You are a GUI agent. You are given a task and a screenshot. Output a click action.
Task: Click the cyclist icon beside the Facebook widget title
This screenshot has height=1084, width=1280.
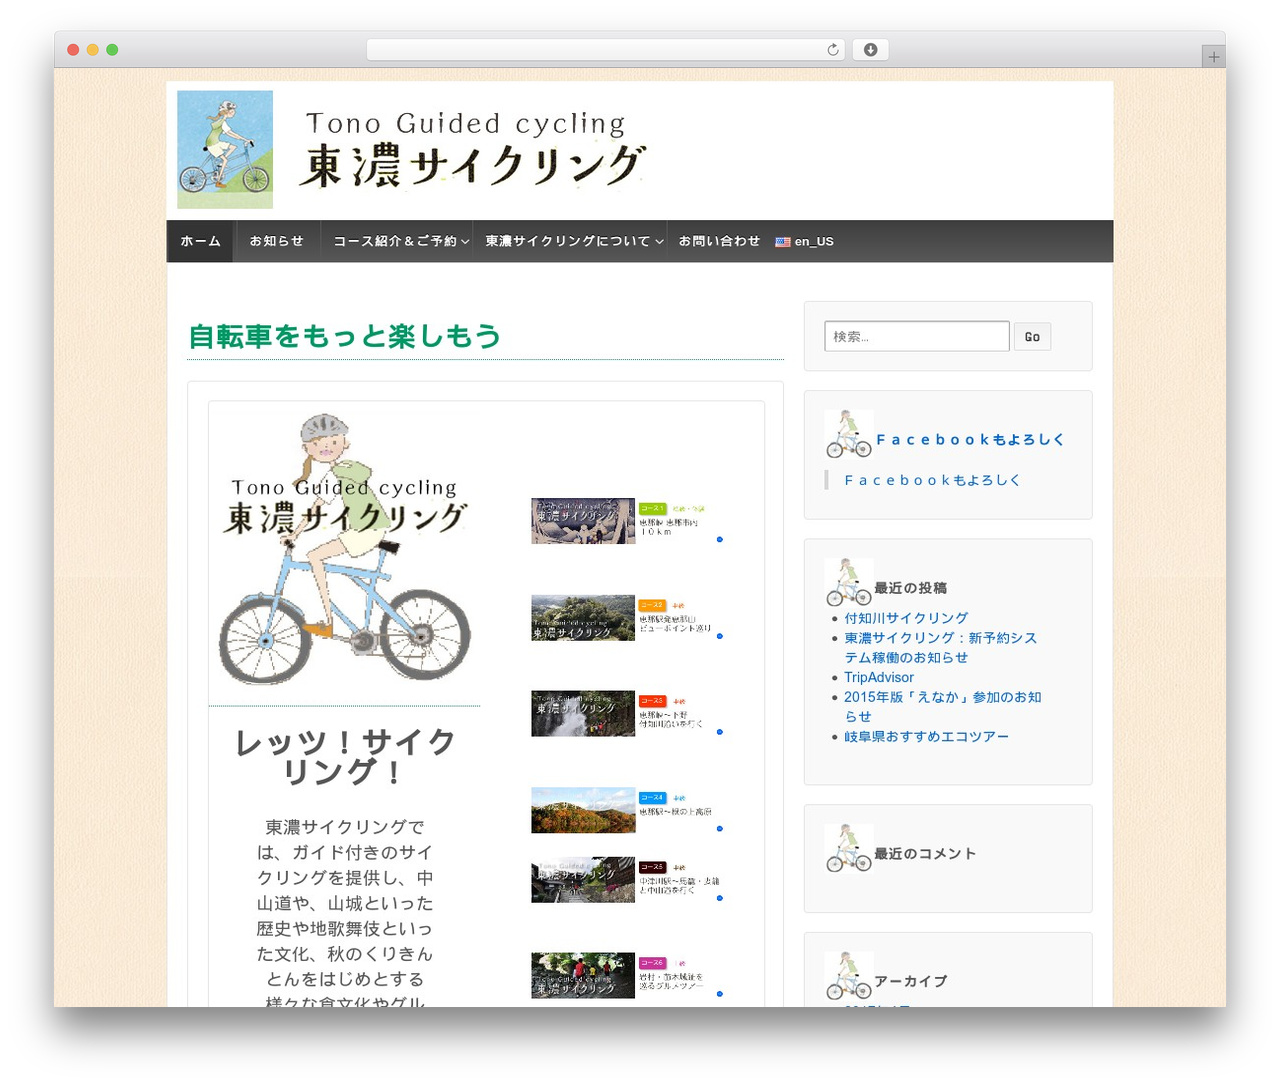pos(849,434)
